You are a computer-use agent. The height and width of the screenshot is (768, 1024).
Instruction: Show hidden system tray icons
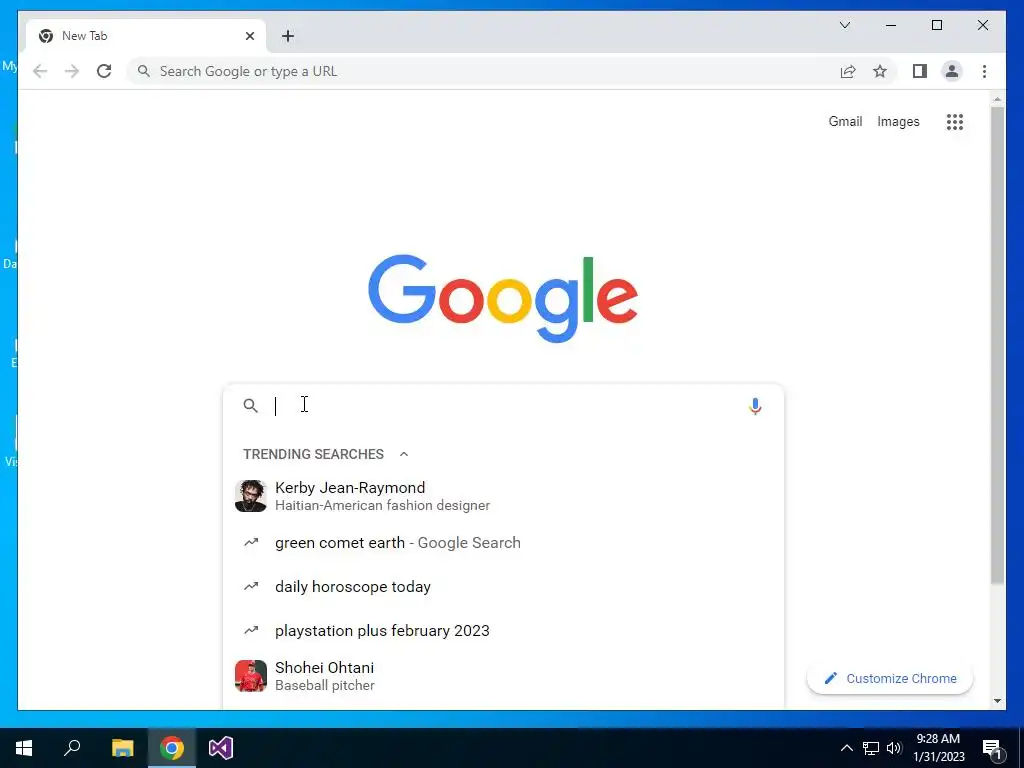pyautogui.click(x=846, y=748)
